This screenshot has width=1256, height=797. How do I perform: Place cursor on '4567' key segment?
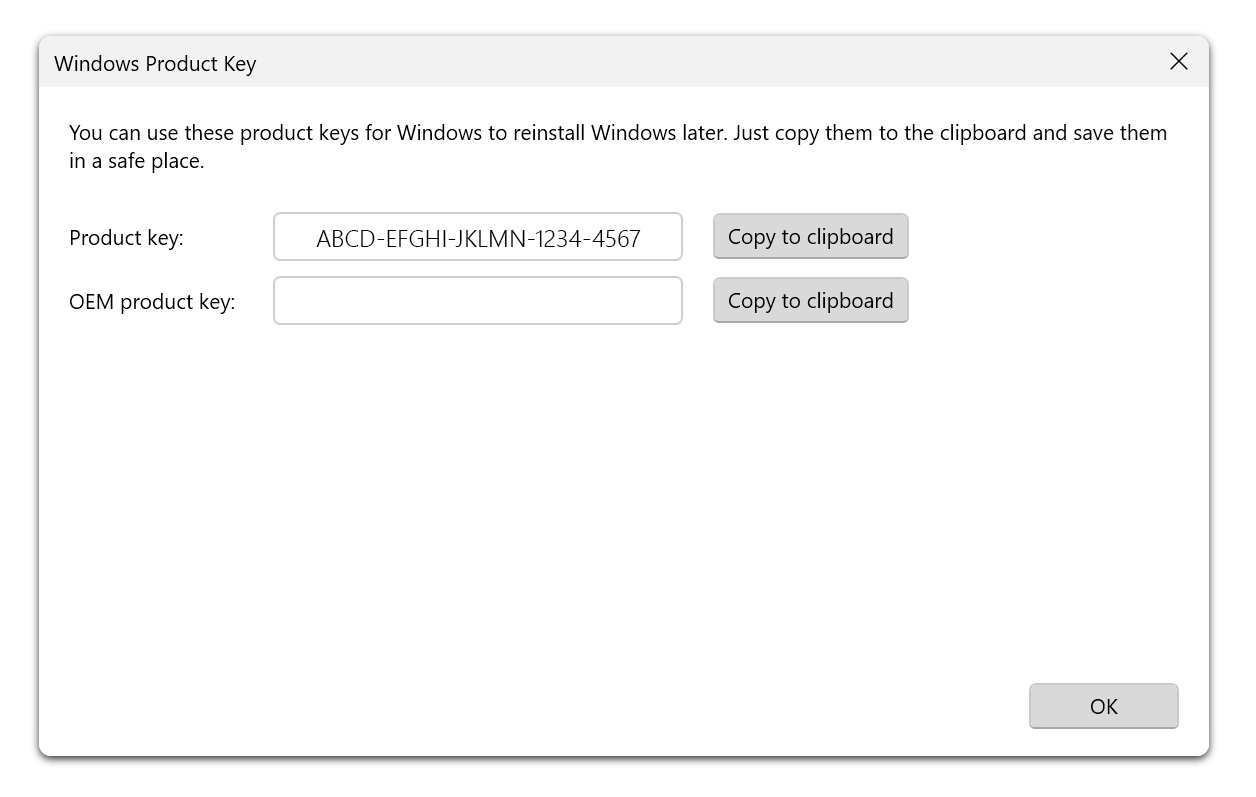(617, 239)
